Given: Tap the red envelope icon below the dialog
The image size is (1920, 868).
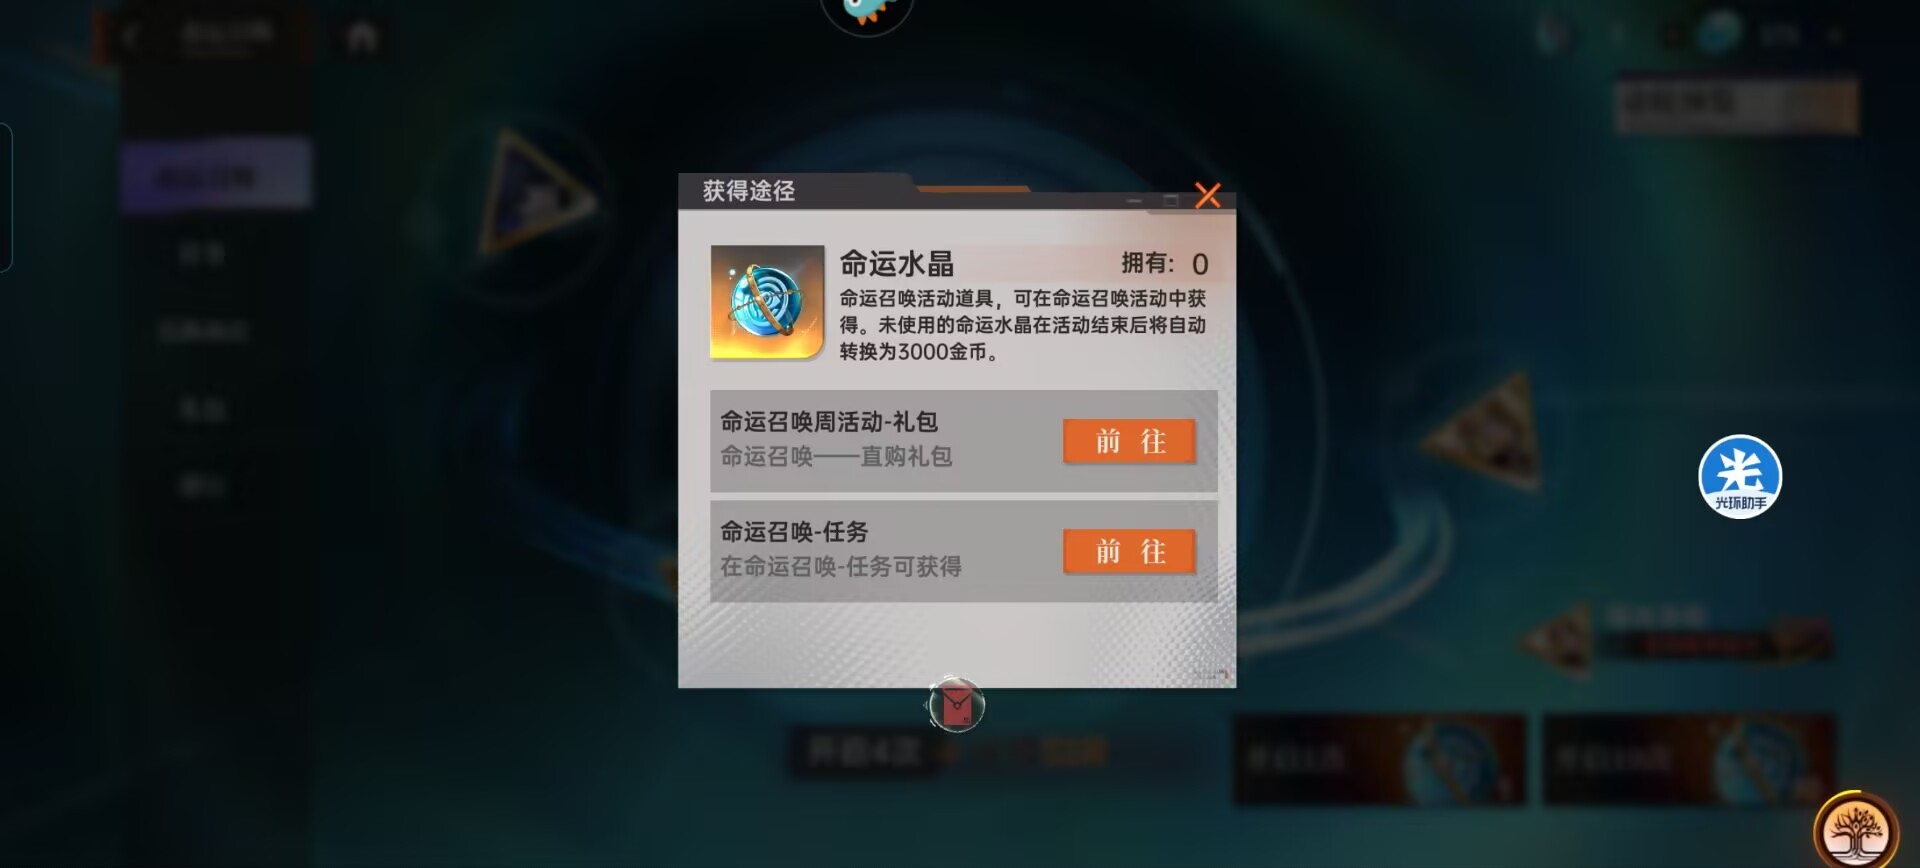Looking at the screenshot, I should (956, 705).
